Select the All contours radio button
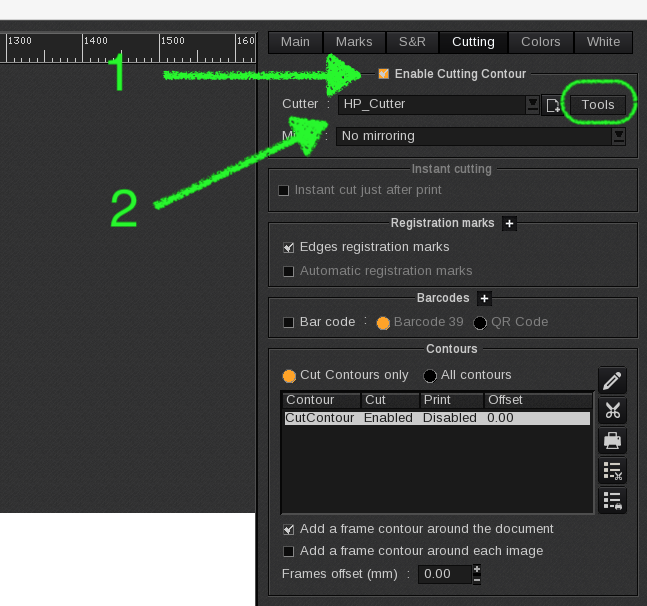Screen dimensions: 647x606 pos(430,376)
